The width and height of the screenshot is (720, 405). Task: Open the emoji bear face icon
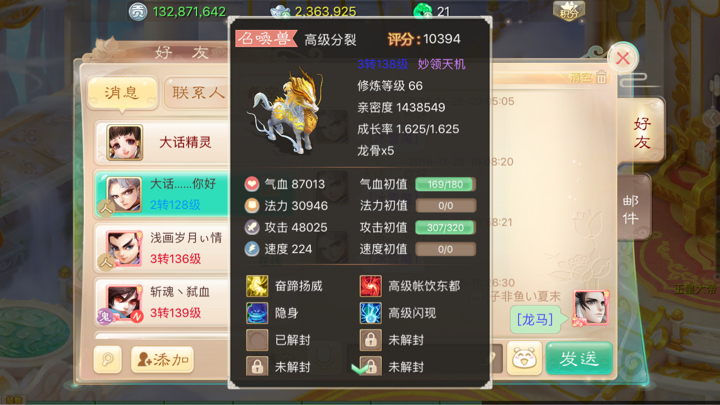pyautogui.click(x=524, y=359)
